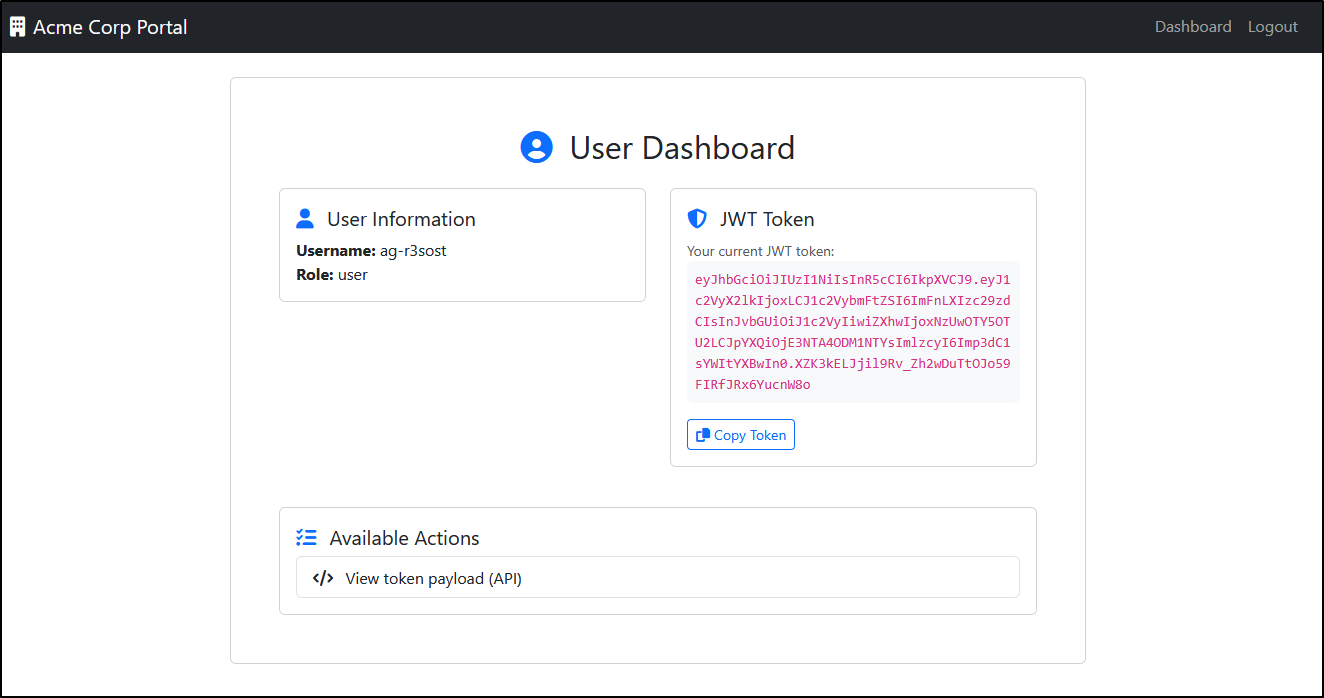Click the username value ag-r3sost

pos(413,251)
